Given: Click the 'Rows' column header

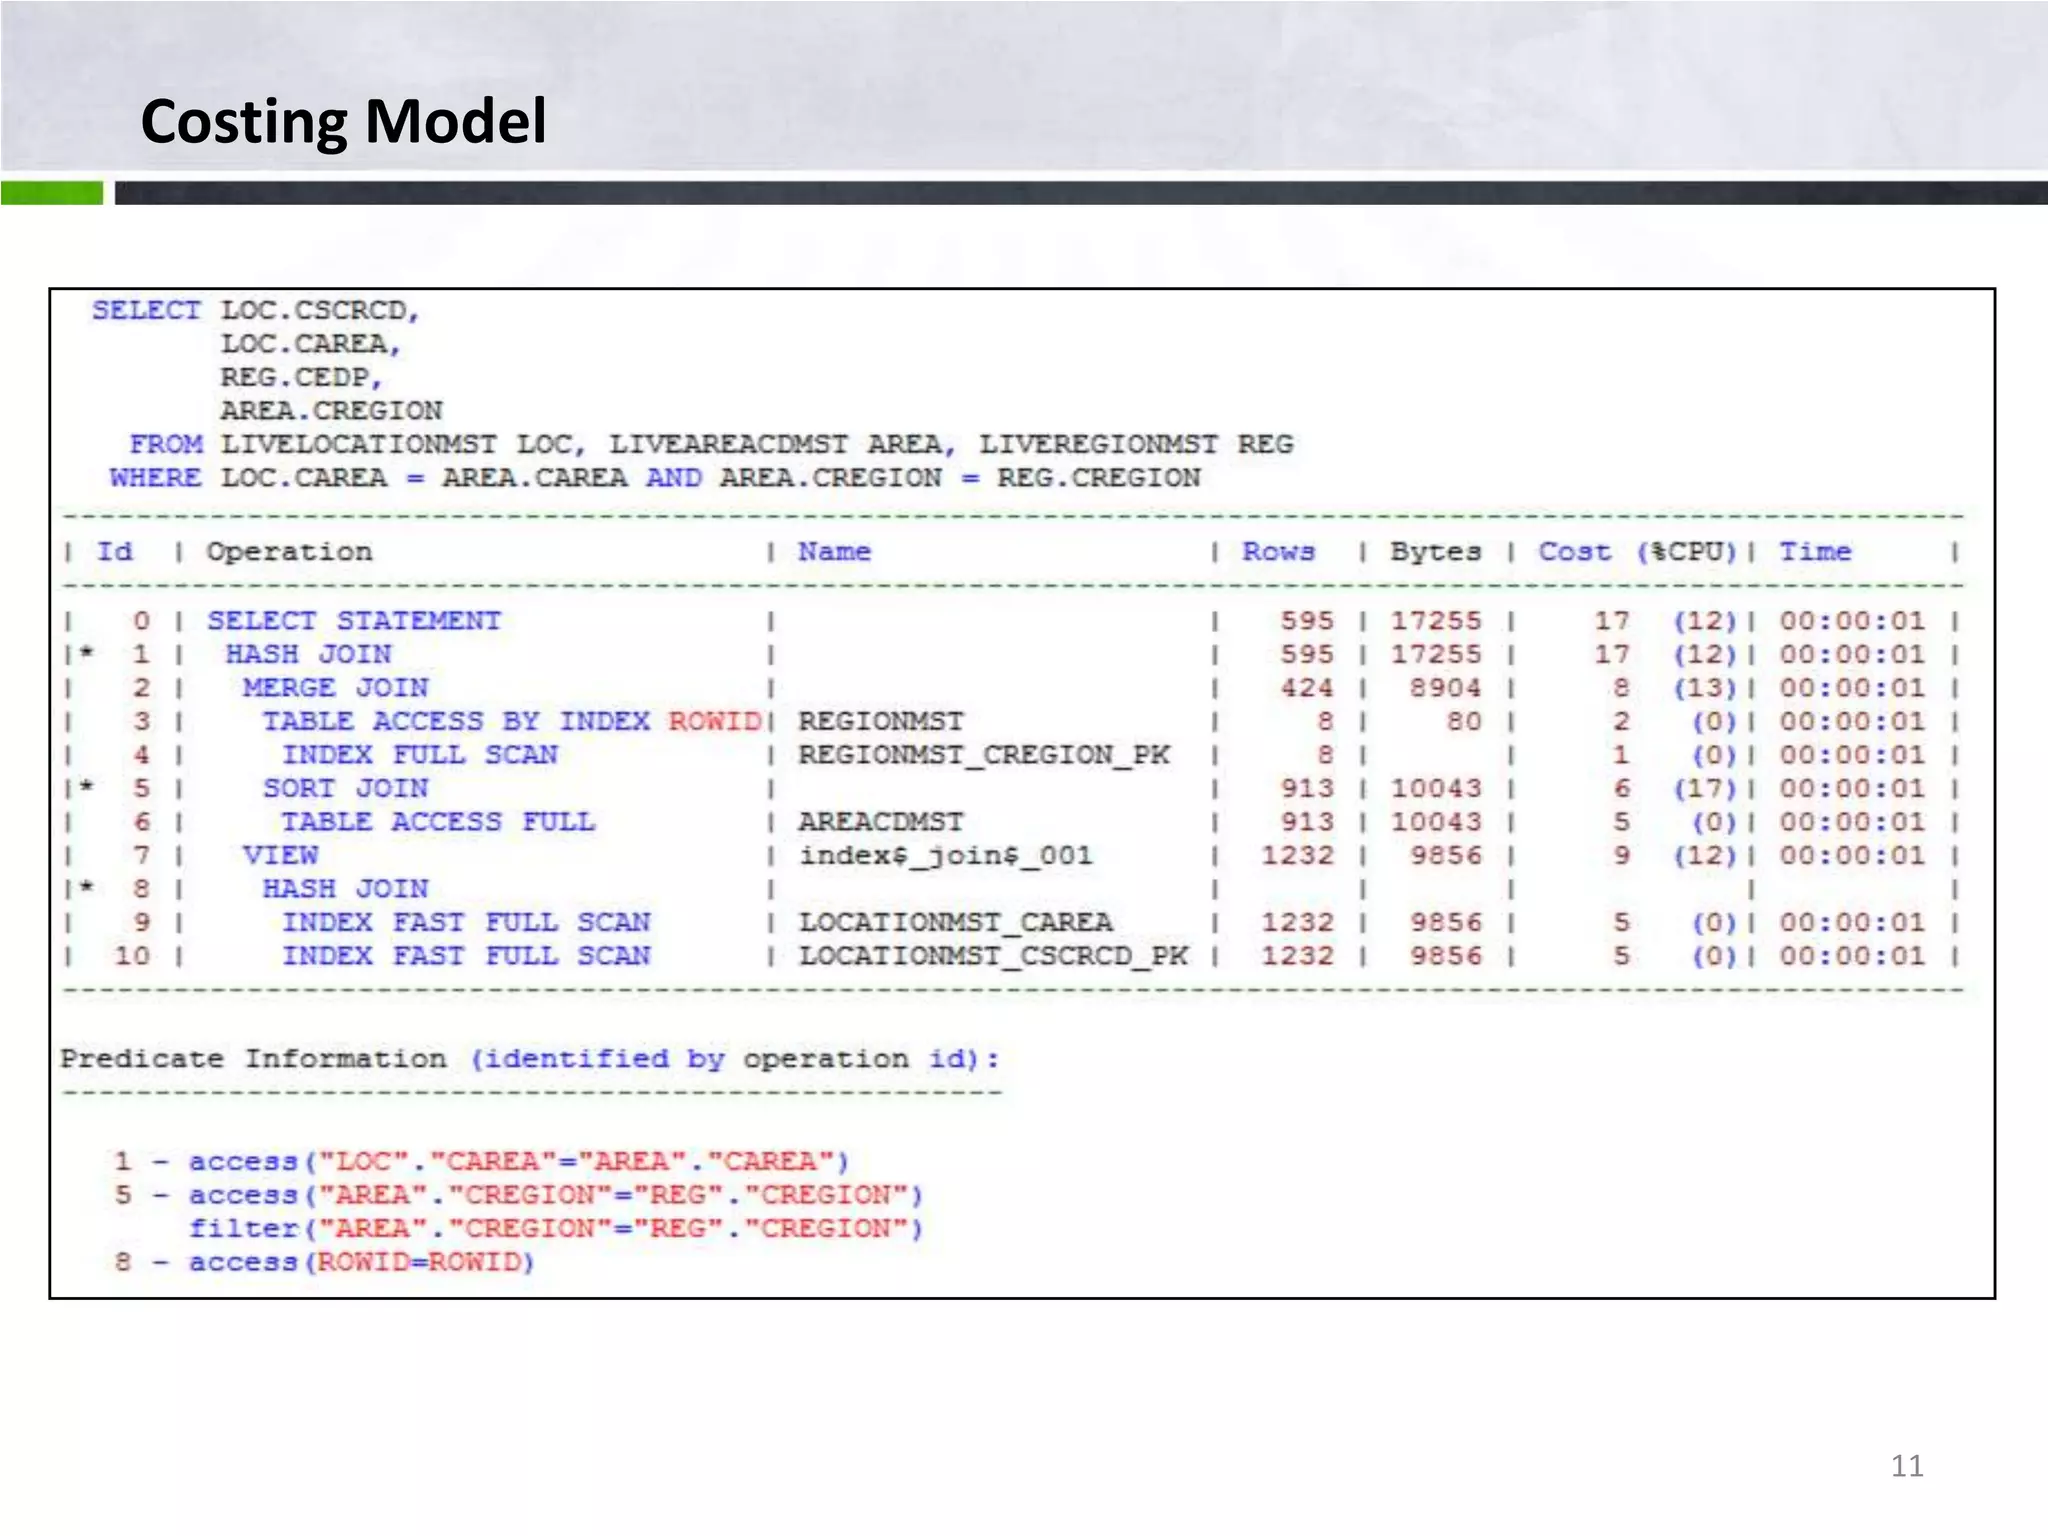Looking at the screenshot, I should pyautogui.click(x=1278, y=552).
